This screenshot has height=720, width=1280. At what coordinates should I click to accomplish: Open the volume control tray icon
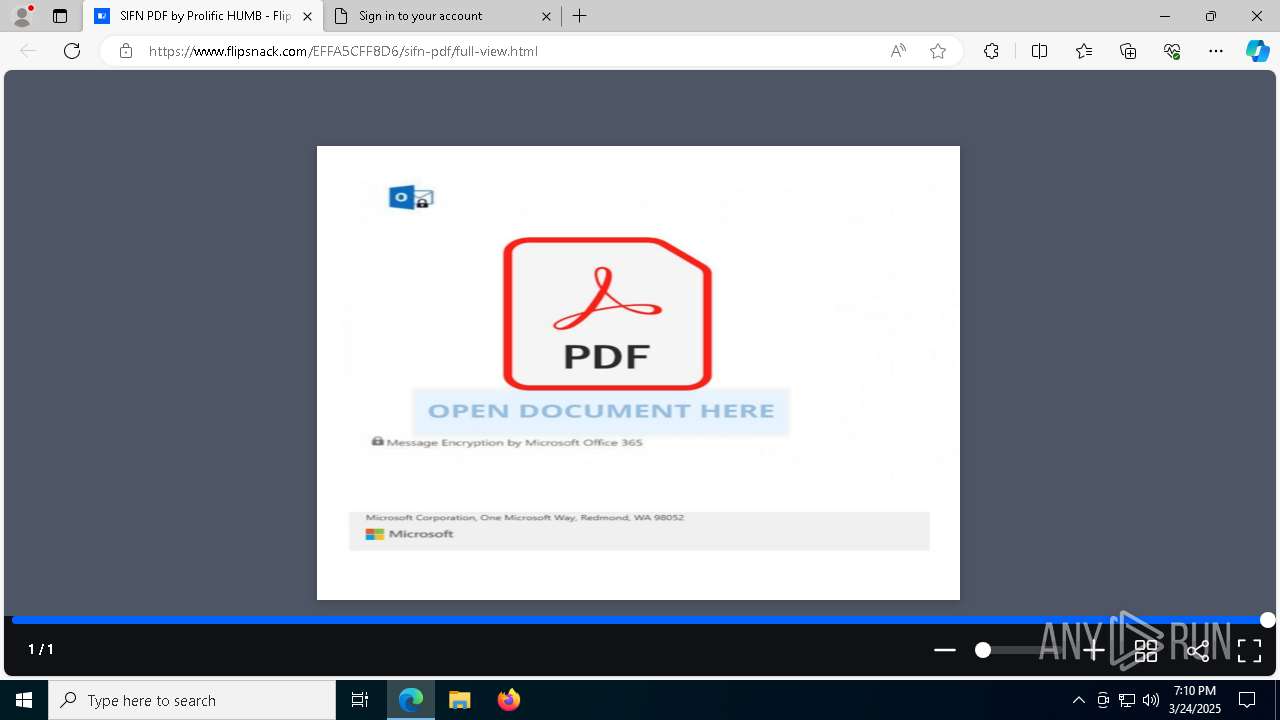(x=1151, y=700)
